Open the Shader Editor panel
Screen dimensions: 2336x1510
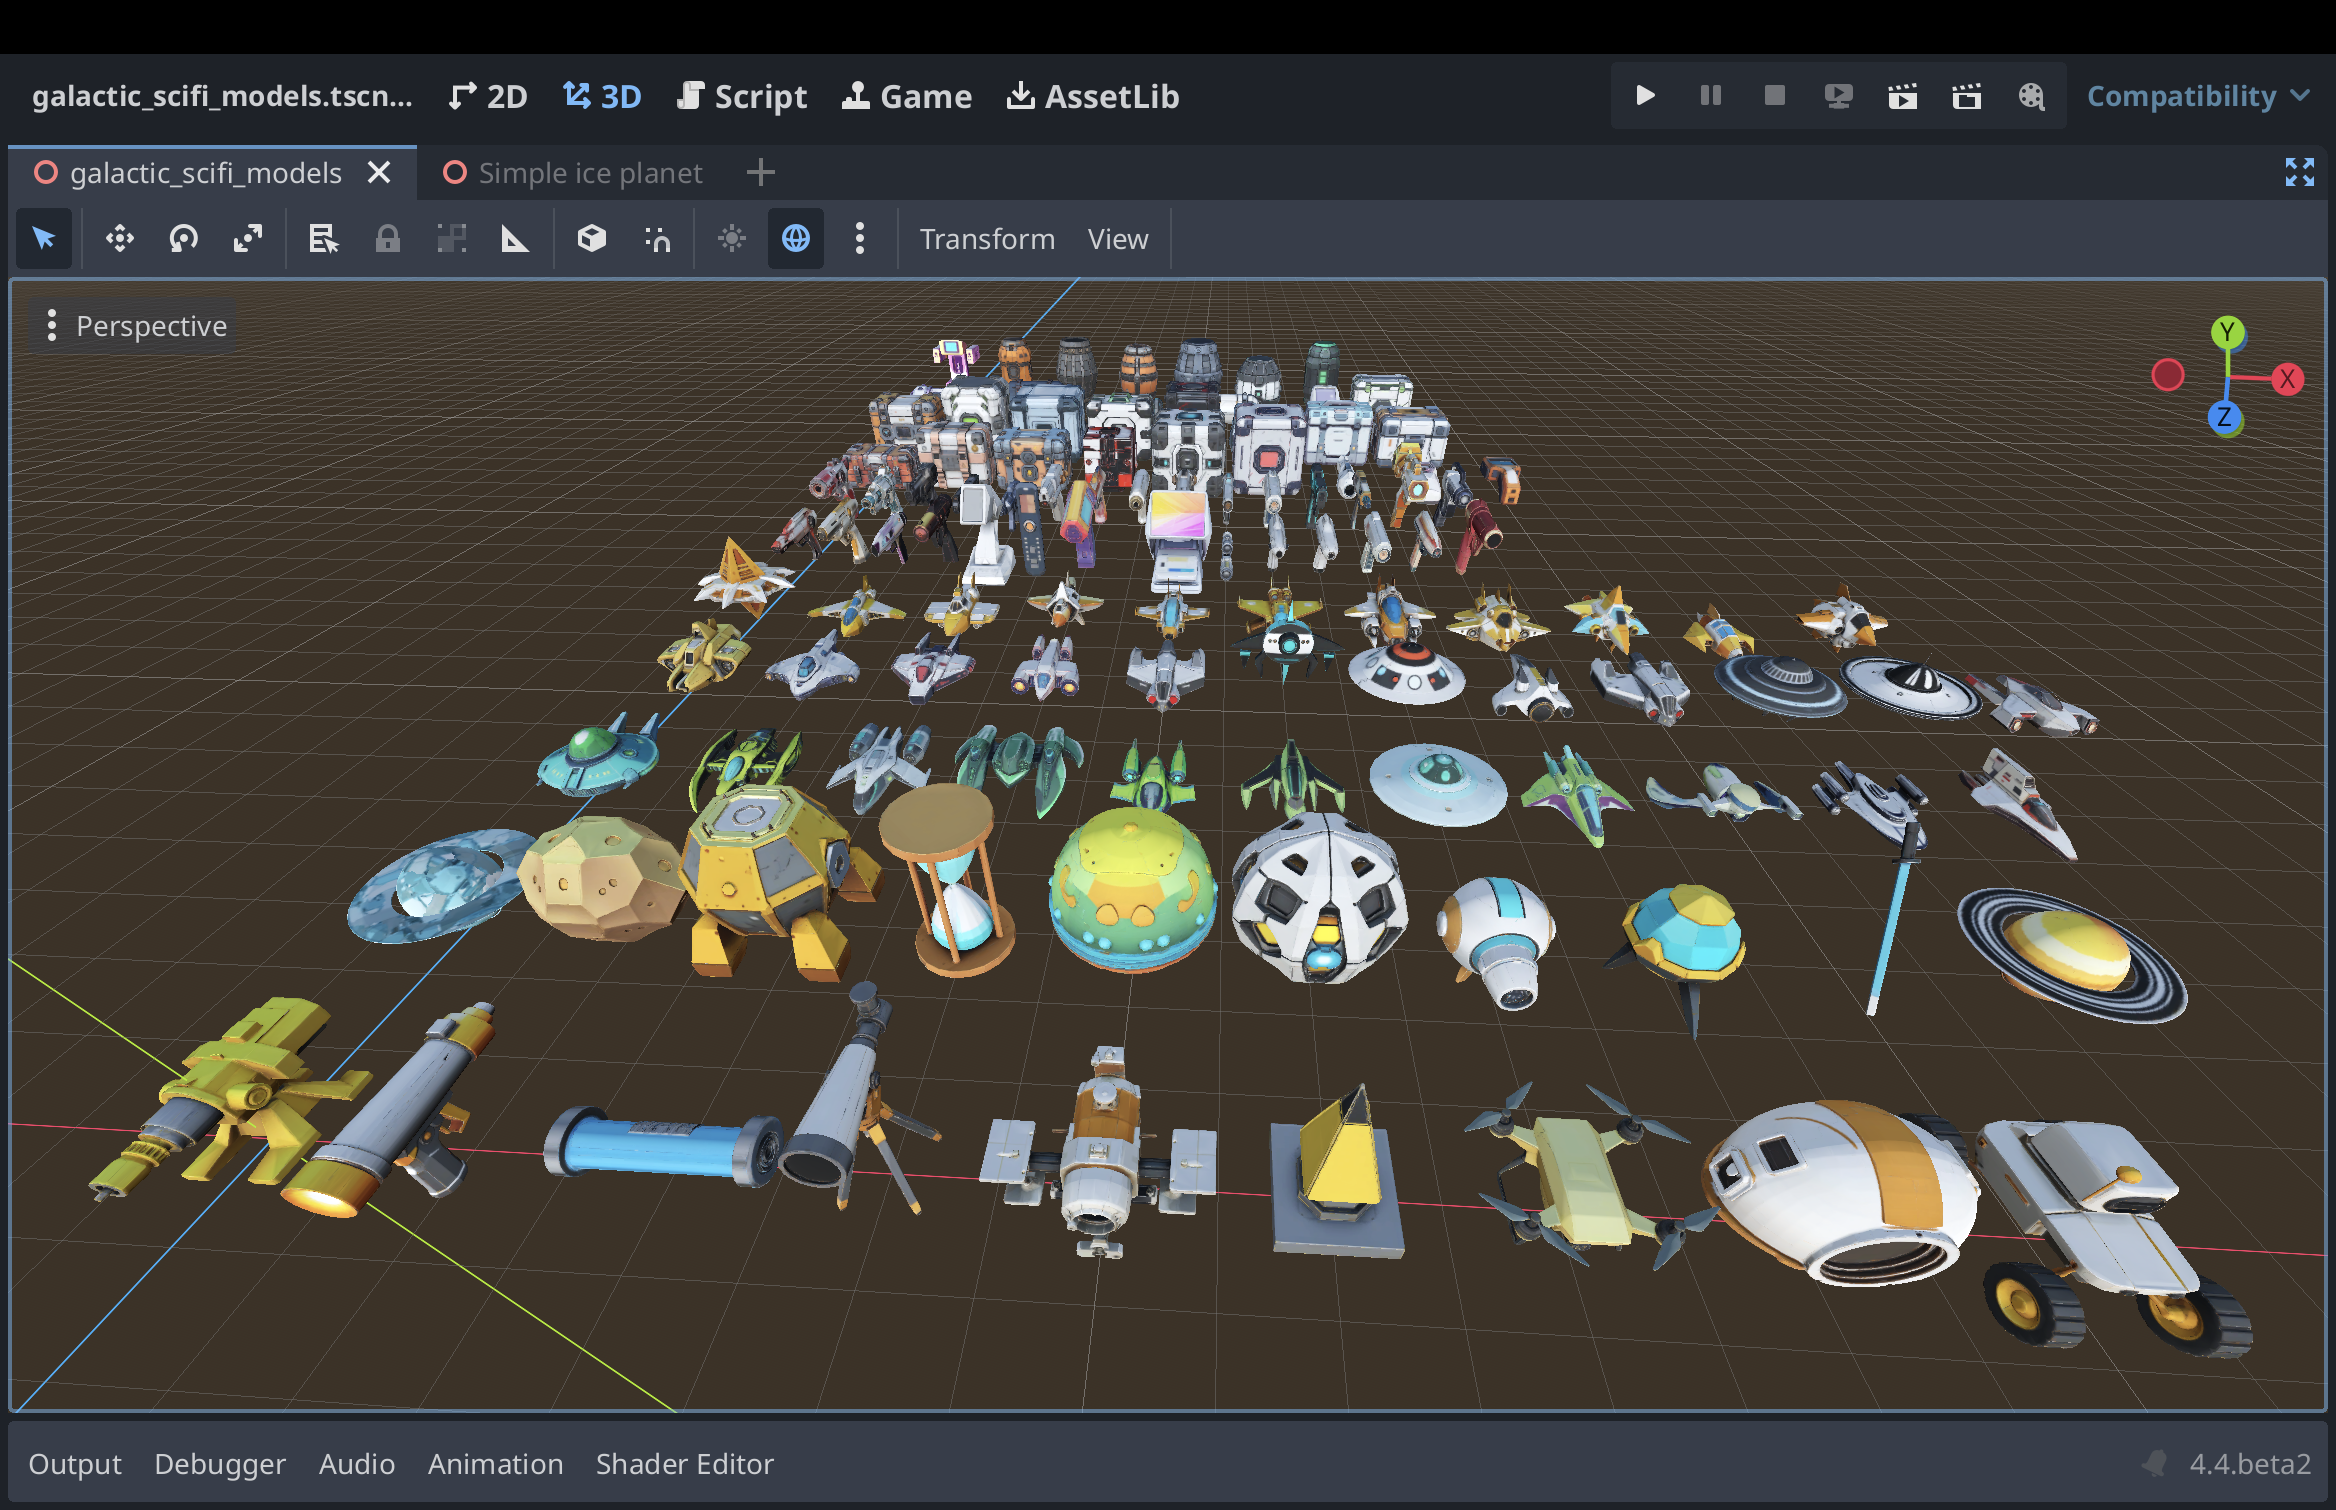pos(685,1464)
